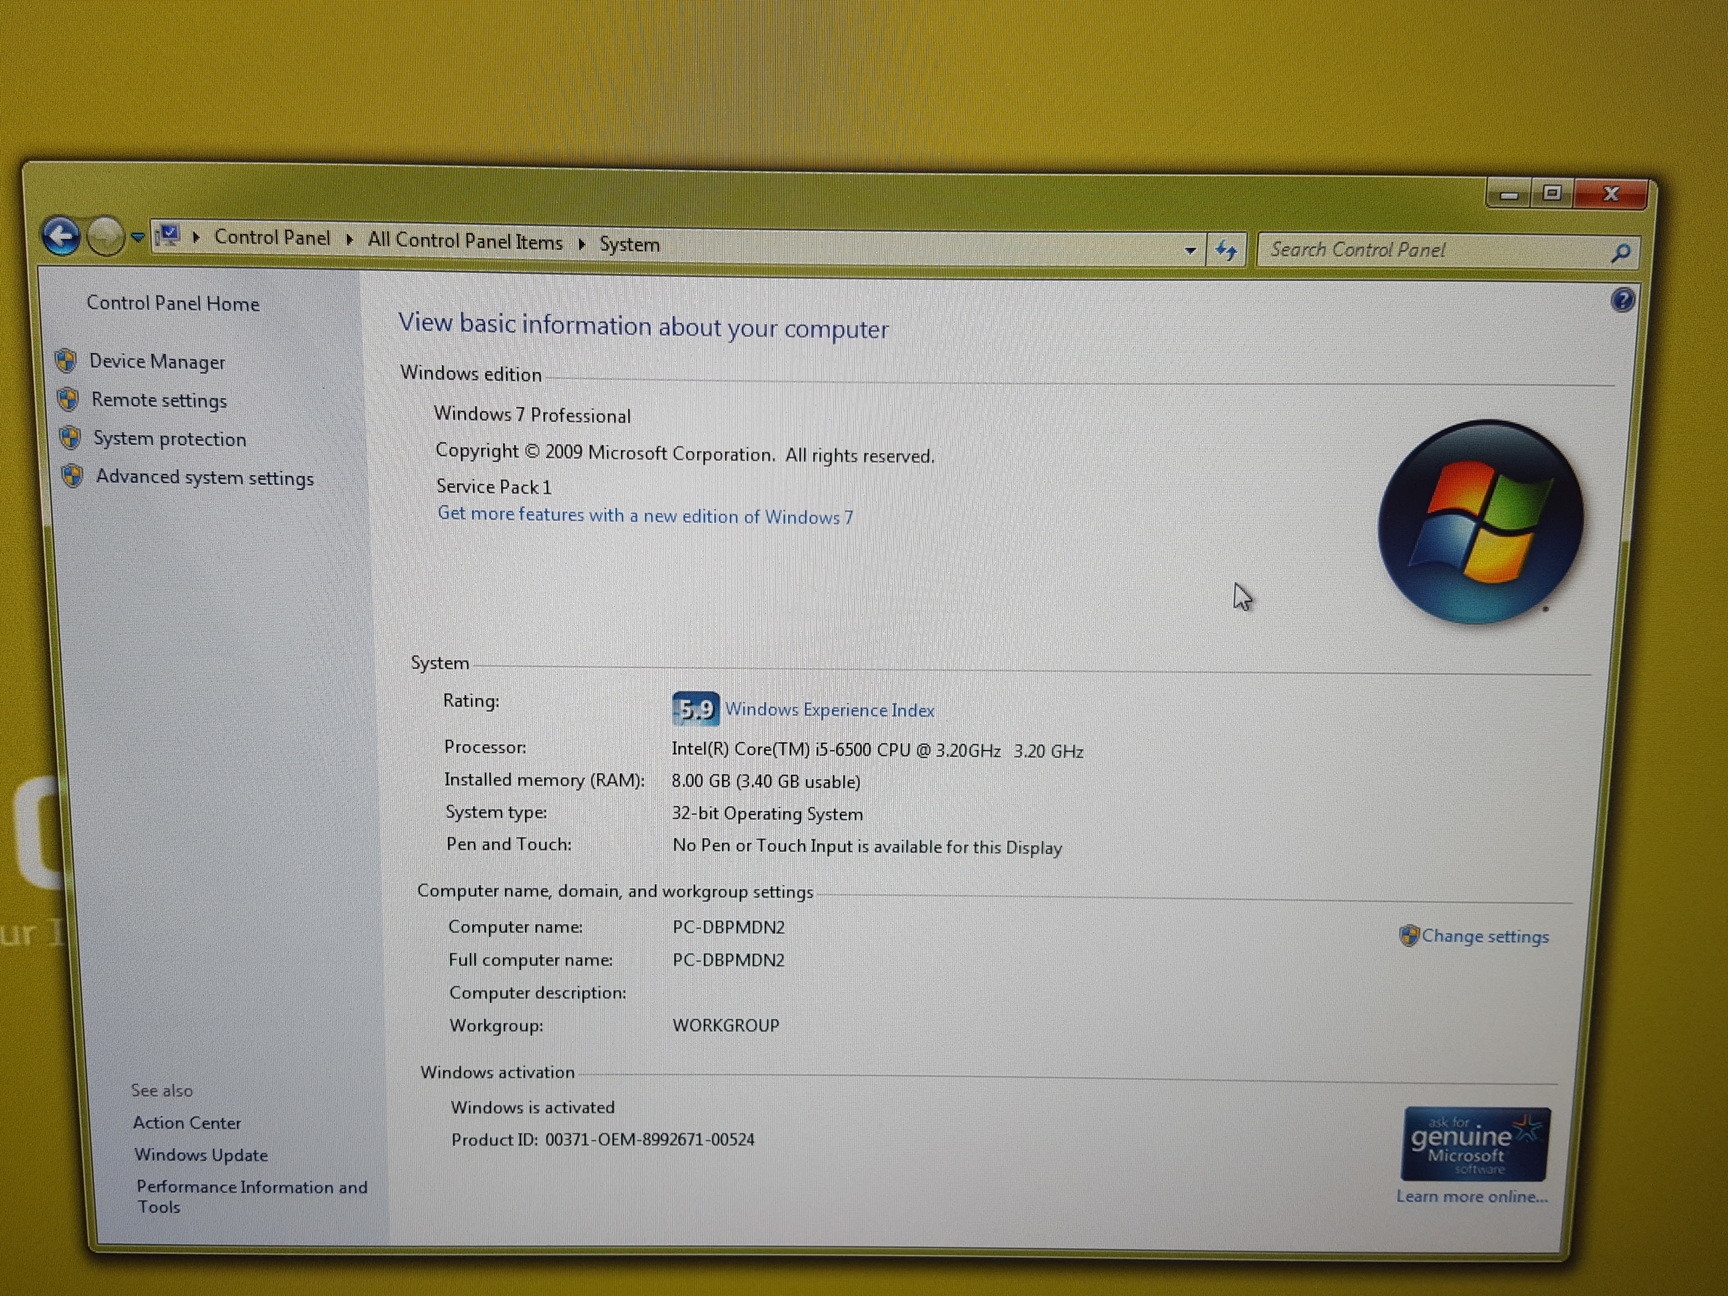This screenshot has height=1296, width=1728.
Task: Open System protection
Action: [x=169, y=439]
